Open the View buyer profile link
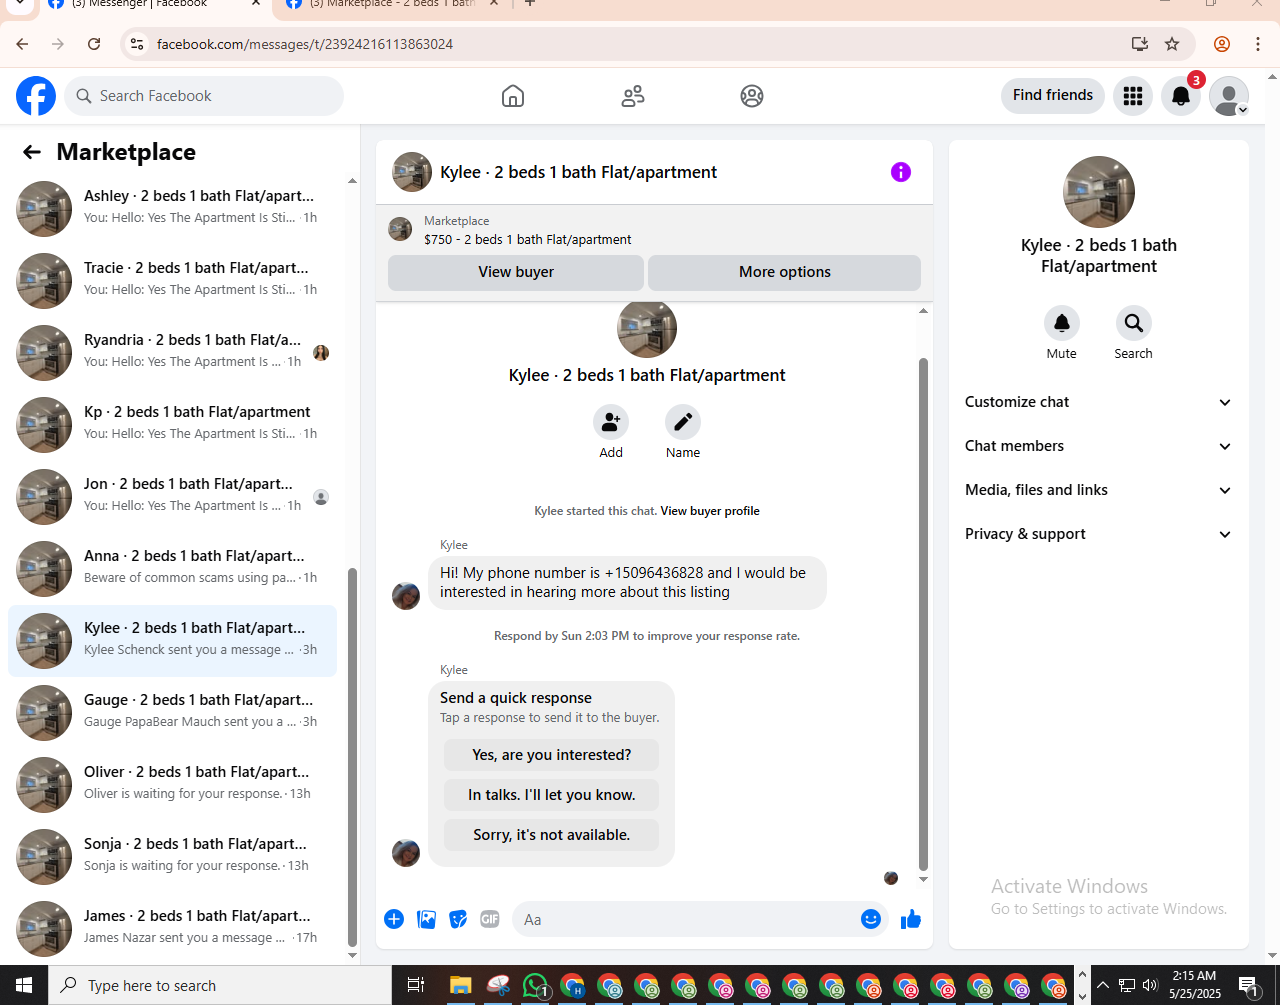1280x1005 pixels. click(710, 511)
